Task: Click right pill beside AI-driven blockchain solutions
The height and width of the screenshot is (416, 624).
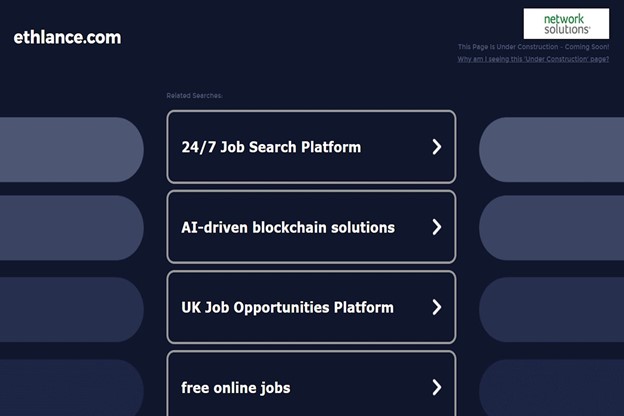Action: [x=552, y=228]
